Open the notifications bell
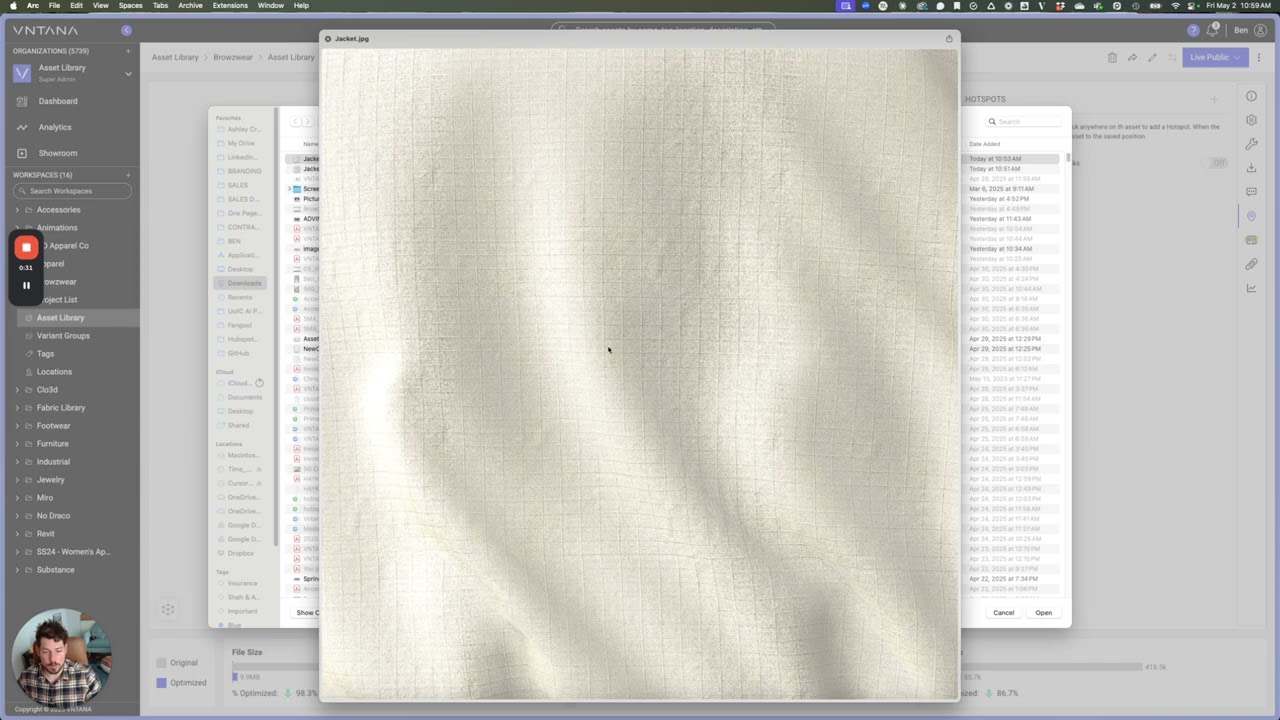 click(x=1212, y=30)
